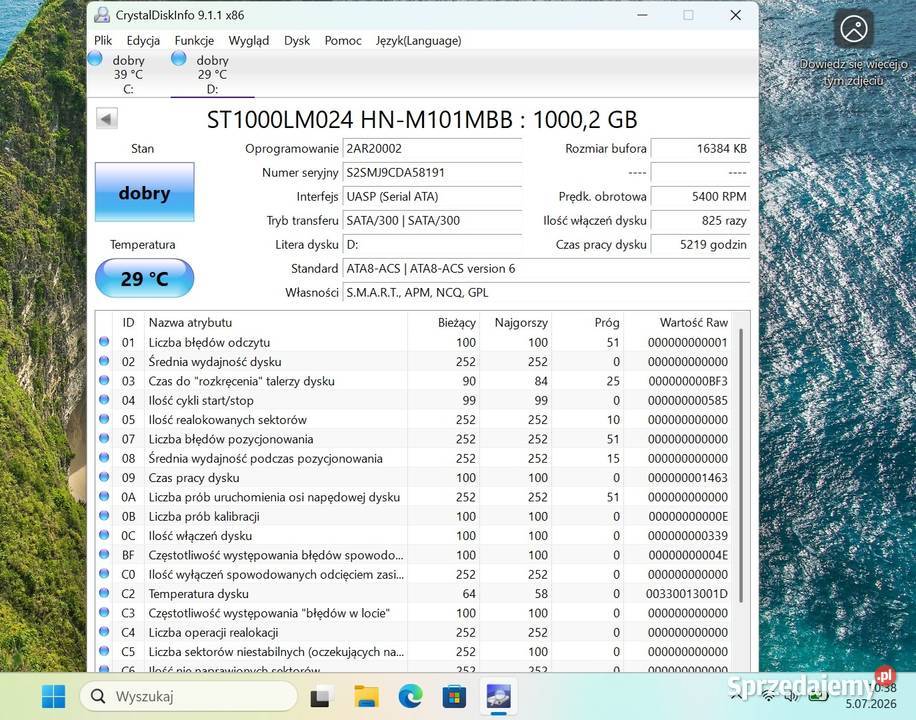The width and height of the screenshot is (916, 720).
Task: Open the Język(Language) menu
Action: pos(418,41)
